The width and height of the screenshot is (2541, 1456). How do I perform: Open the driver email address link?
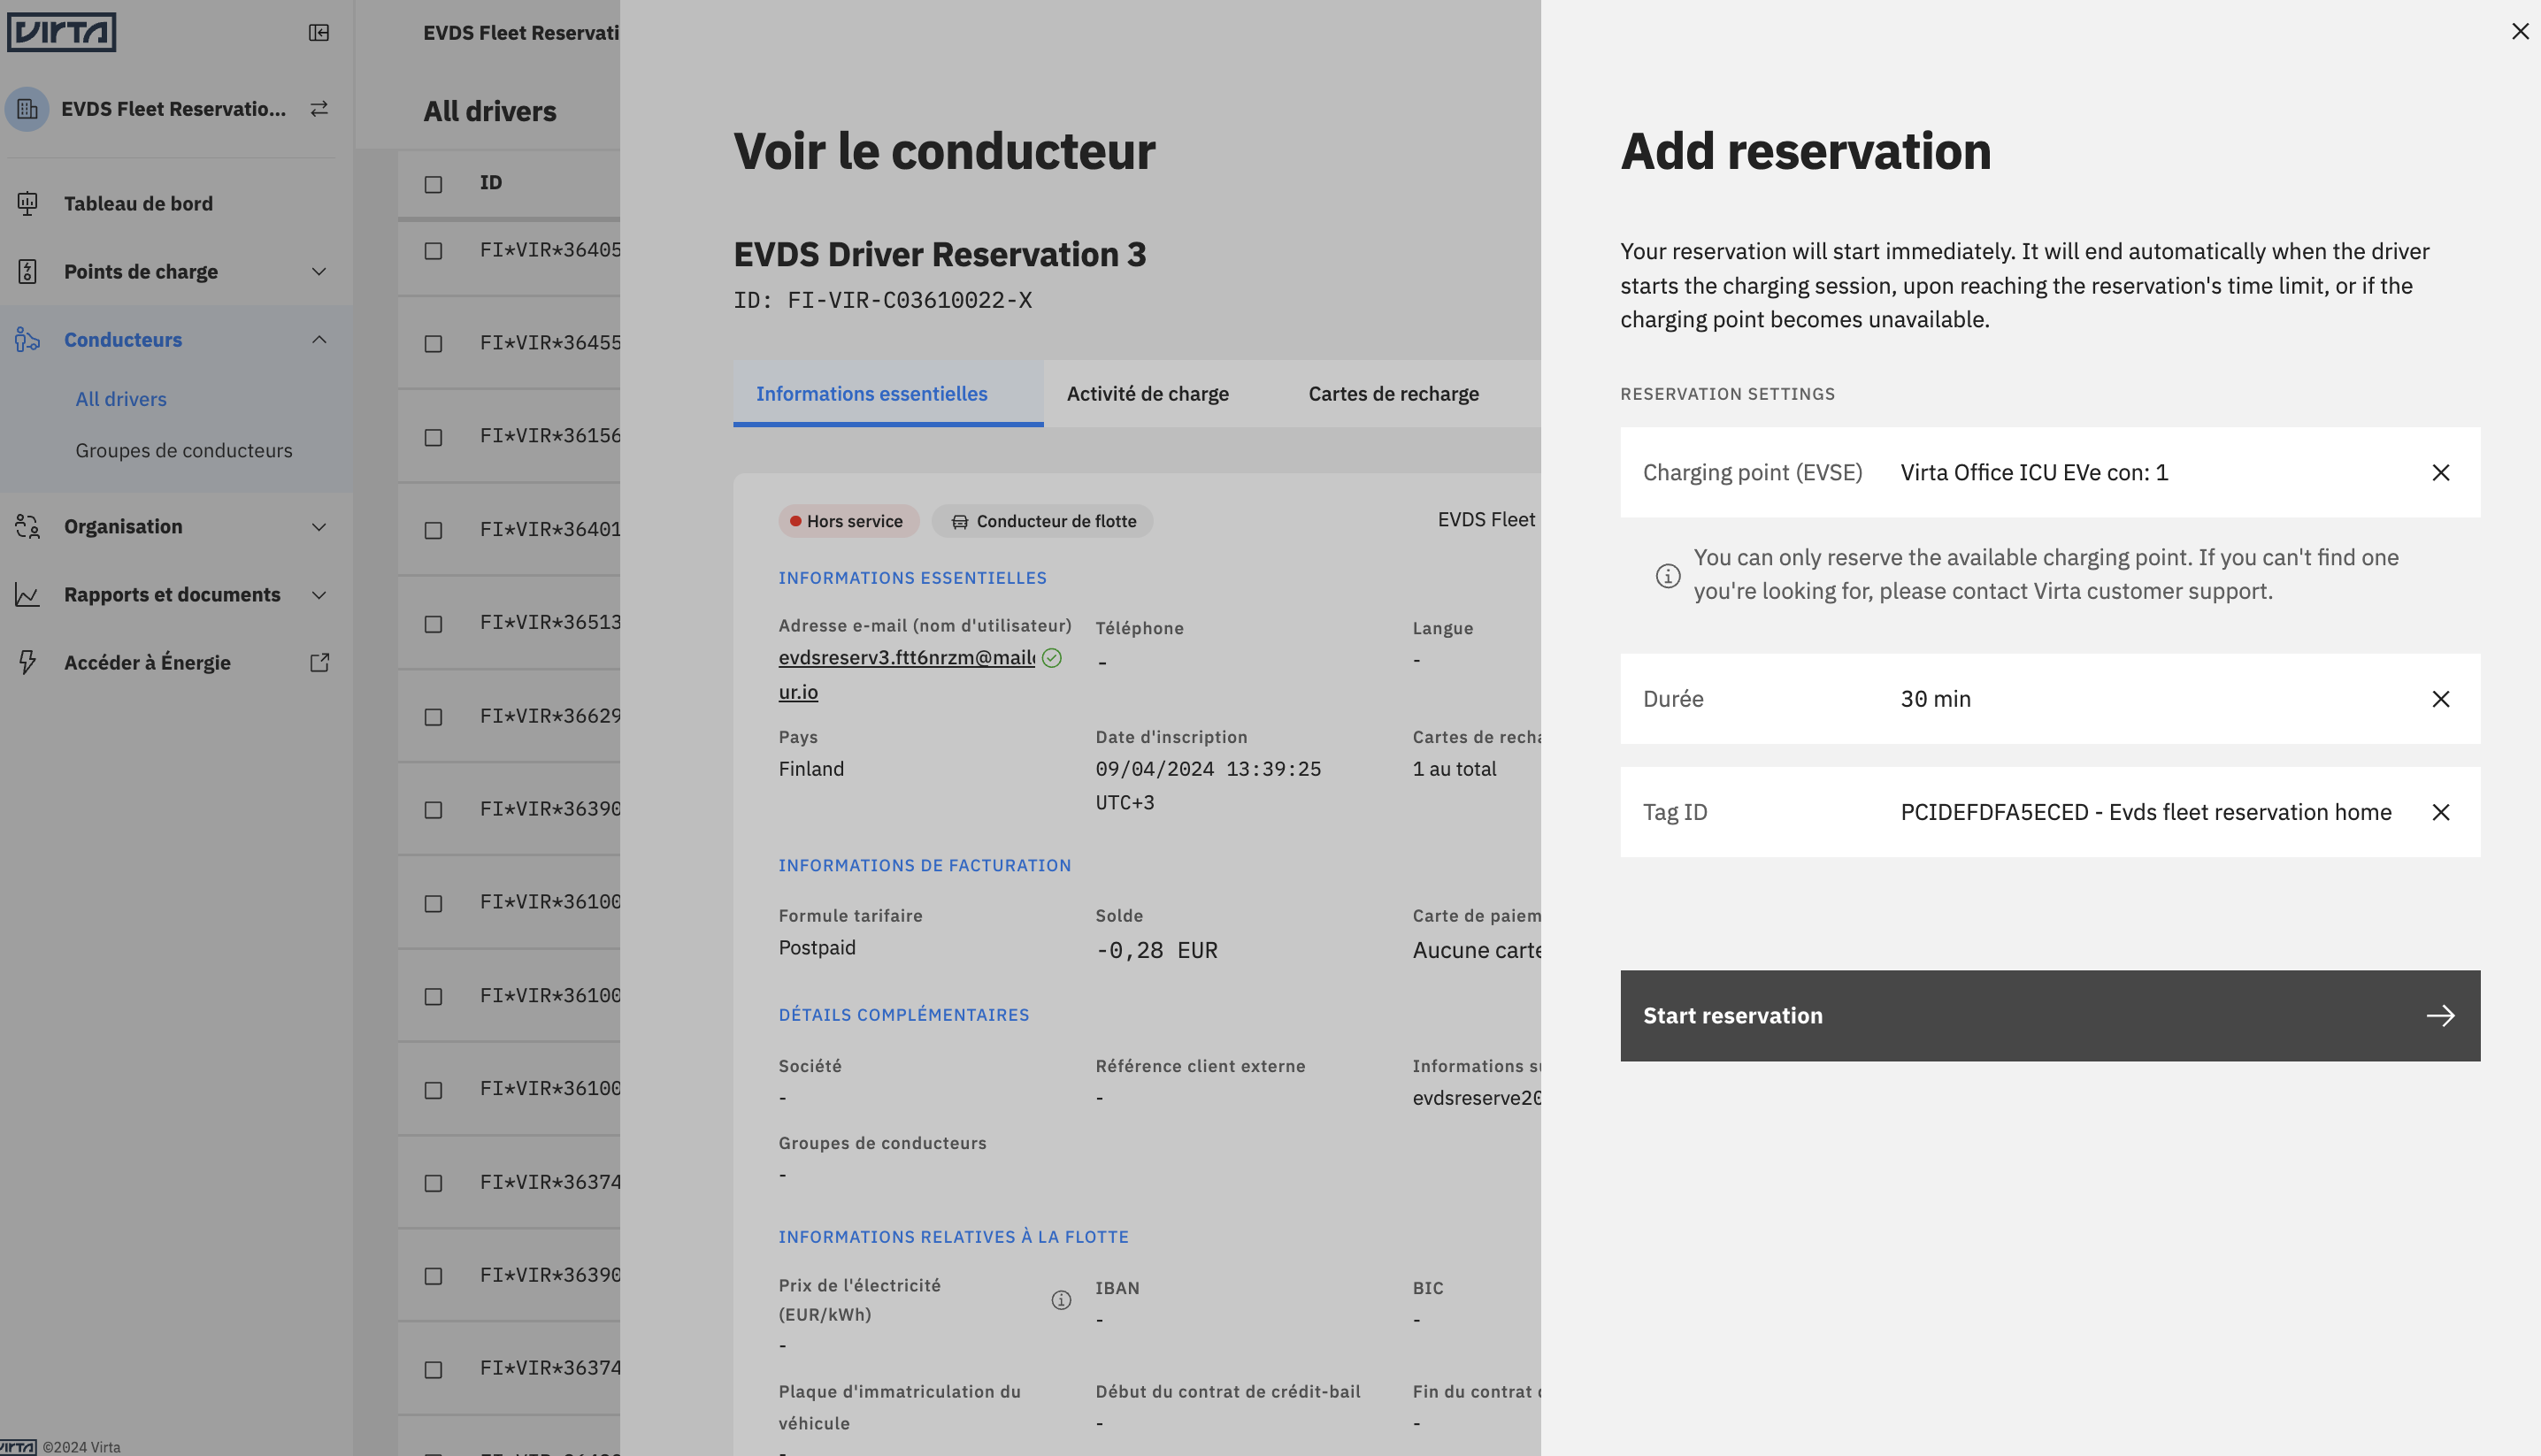(x=906, y=675)
